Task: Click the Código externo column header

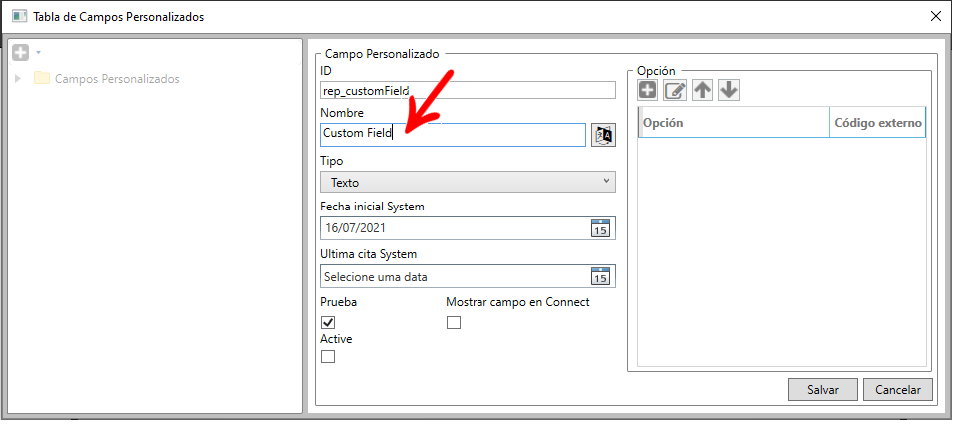Action: pos(877,122)
